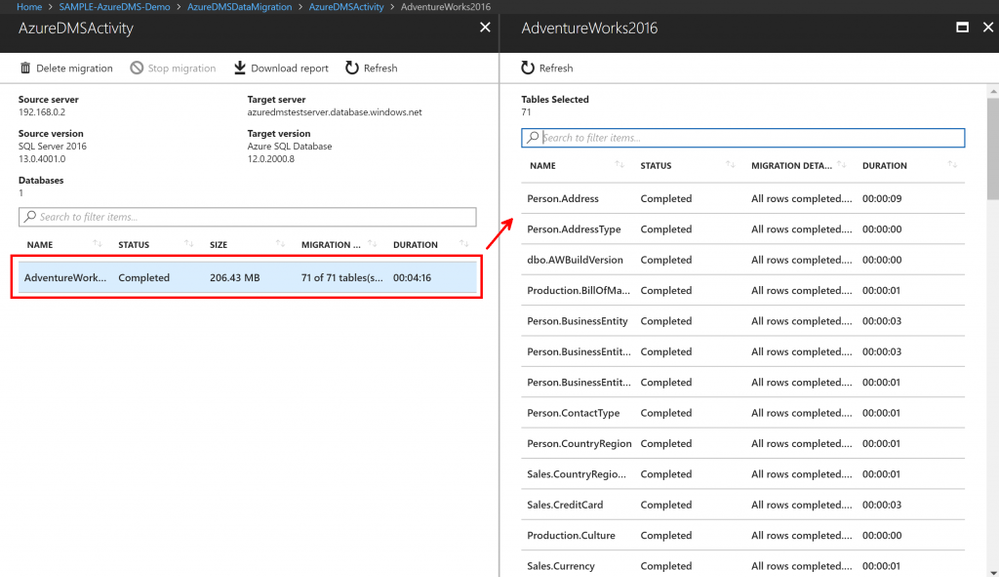Screen dimensions: 999x577
Task: Select the AdventureWork... database row
Action: 247,278
